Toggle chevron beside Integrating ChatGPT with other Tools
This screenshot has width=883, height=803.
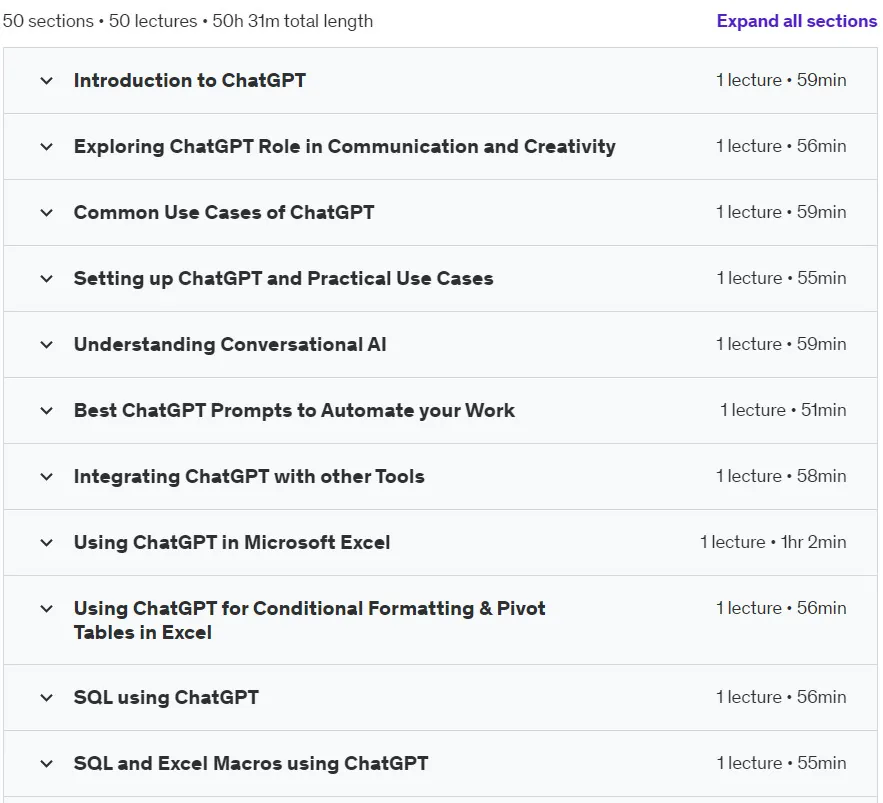47,477
